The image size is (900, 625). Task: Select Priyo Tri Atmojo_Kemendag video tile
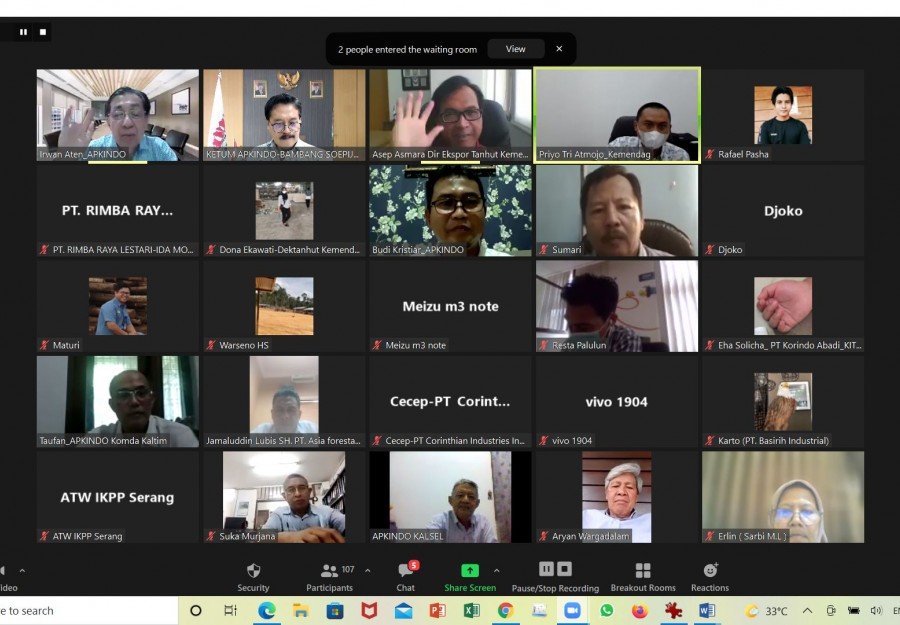(x=617, y=115)
